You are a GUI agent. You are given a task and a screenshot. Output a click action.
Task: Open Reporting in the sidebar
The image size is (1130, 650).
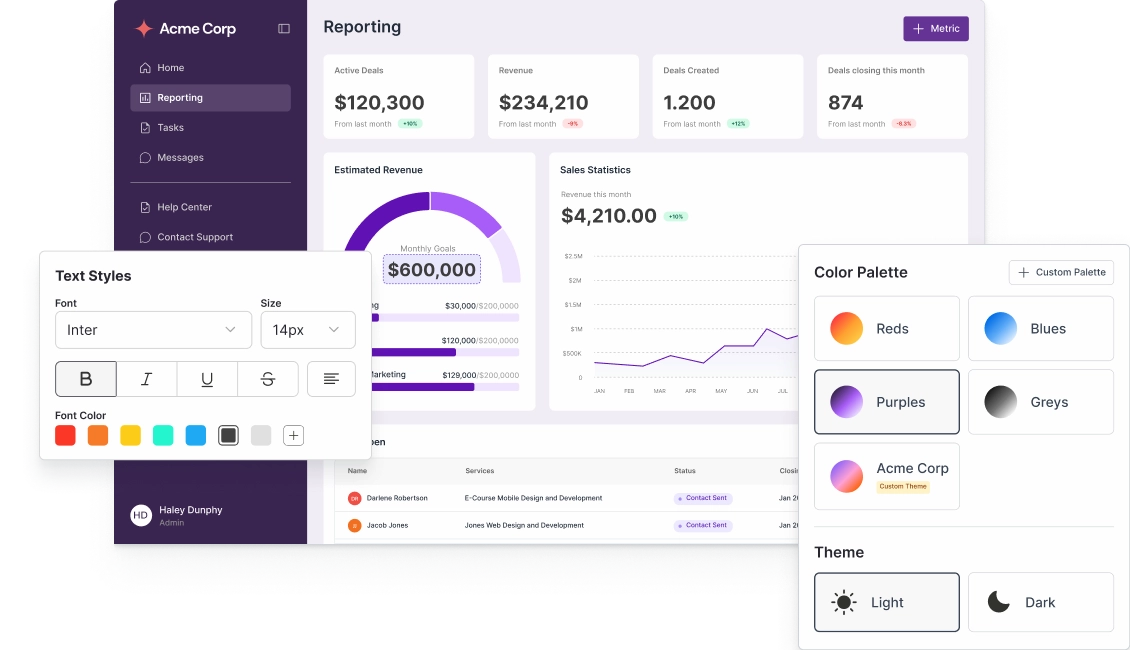[210, 98]
